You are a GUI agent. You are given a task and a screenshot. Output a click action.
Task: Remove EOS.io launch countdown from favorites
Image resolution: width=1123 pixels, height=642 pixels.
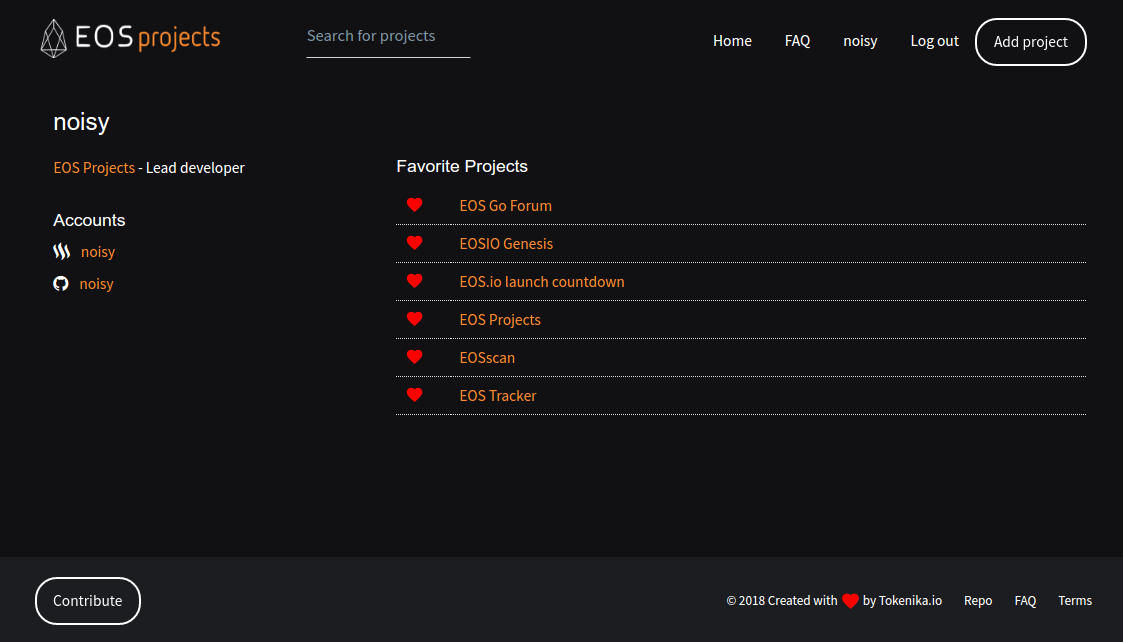[x=415, y=281]
